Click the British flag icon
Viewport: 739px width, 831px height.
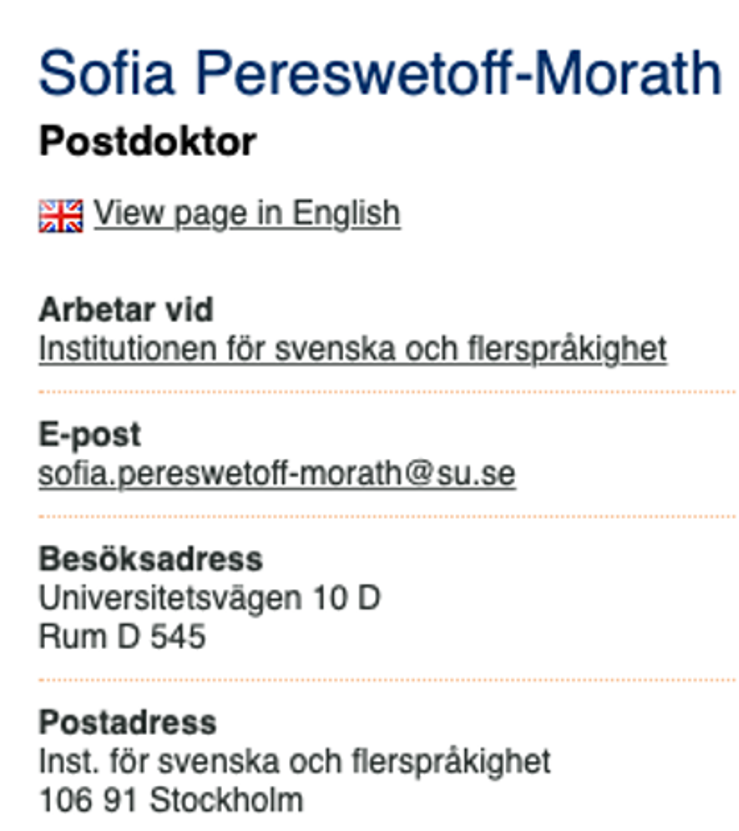point(61,216)
